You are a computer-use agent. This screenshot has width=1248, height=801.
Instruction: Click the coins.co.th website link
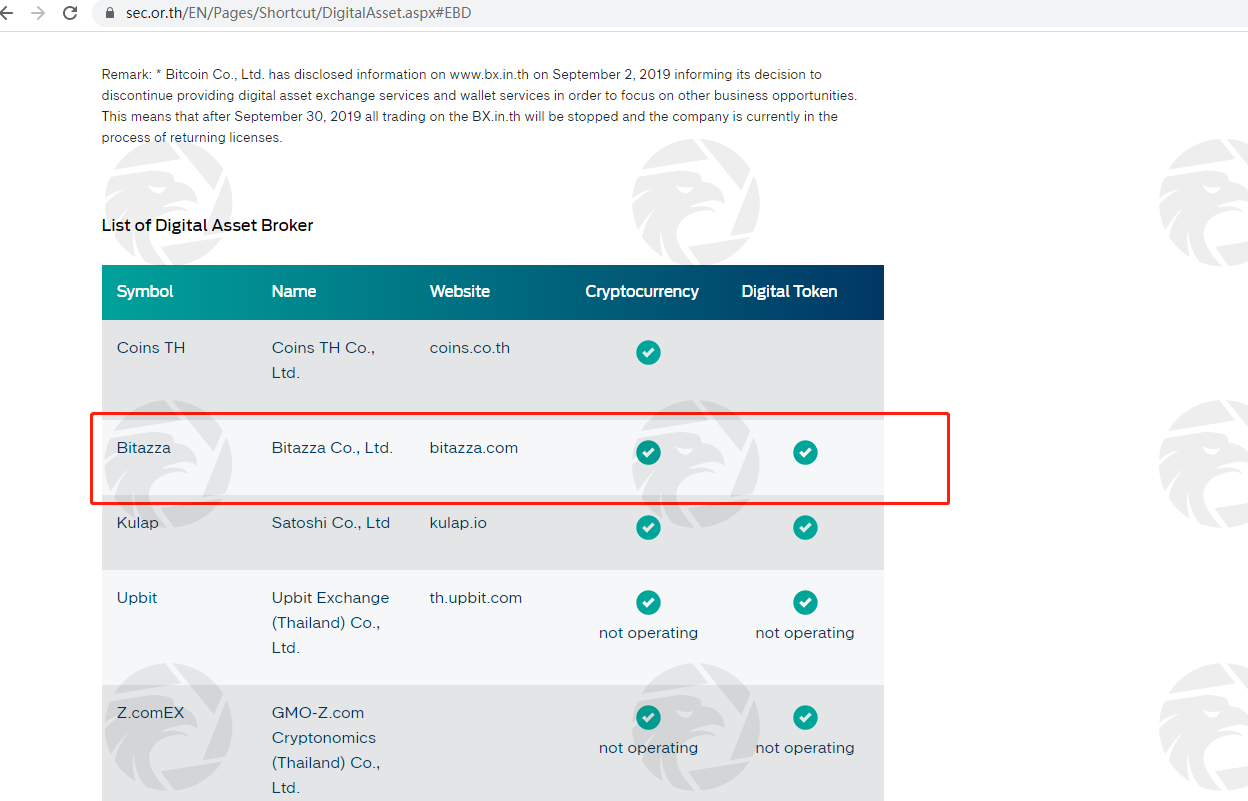[x=470, y=348]
